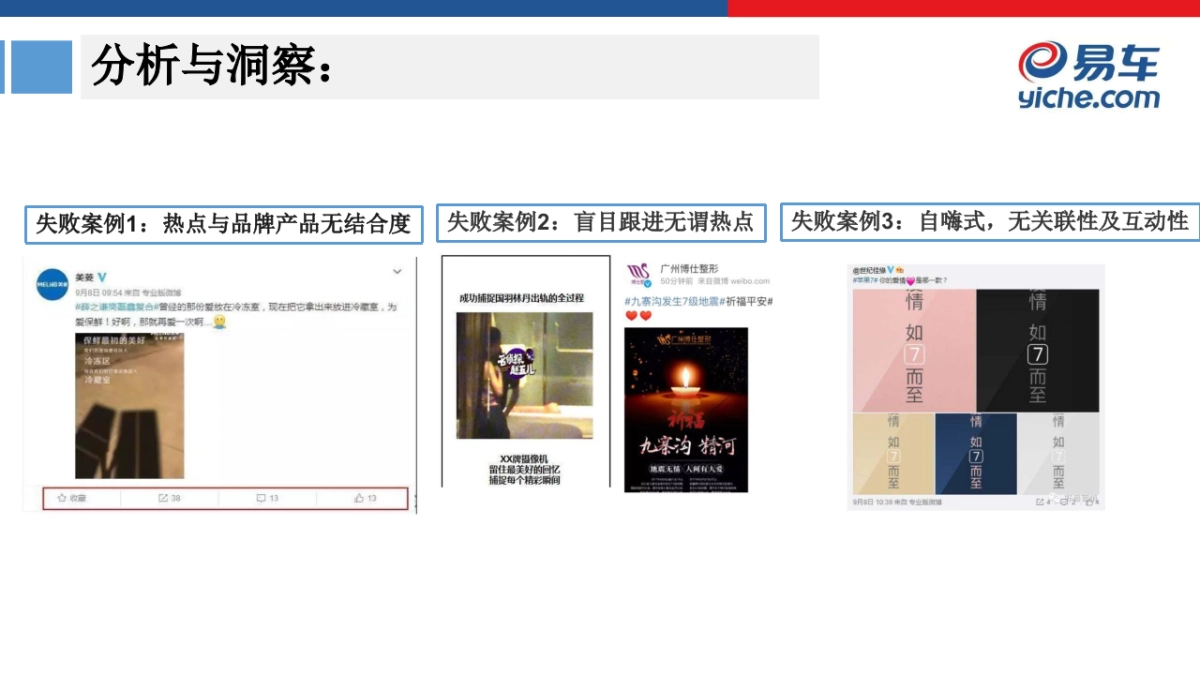
Task: Toggle the 收藏 favorite star on the Meiling post
Action: pos(61,498)
